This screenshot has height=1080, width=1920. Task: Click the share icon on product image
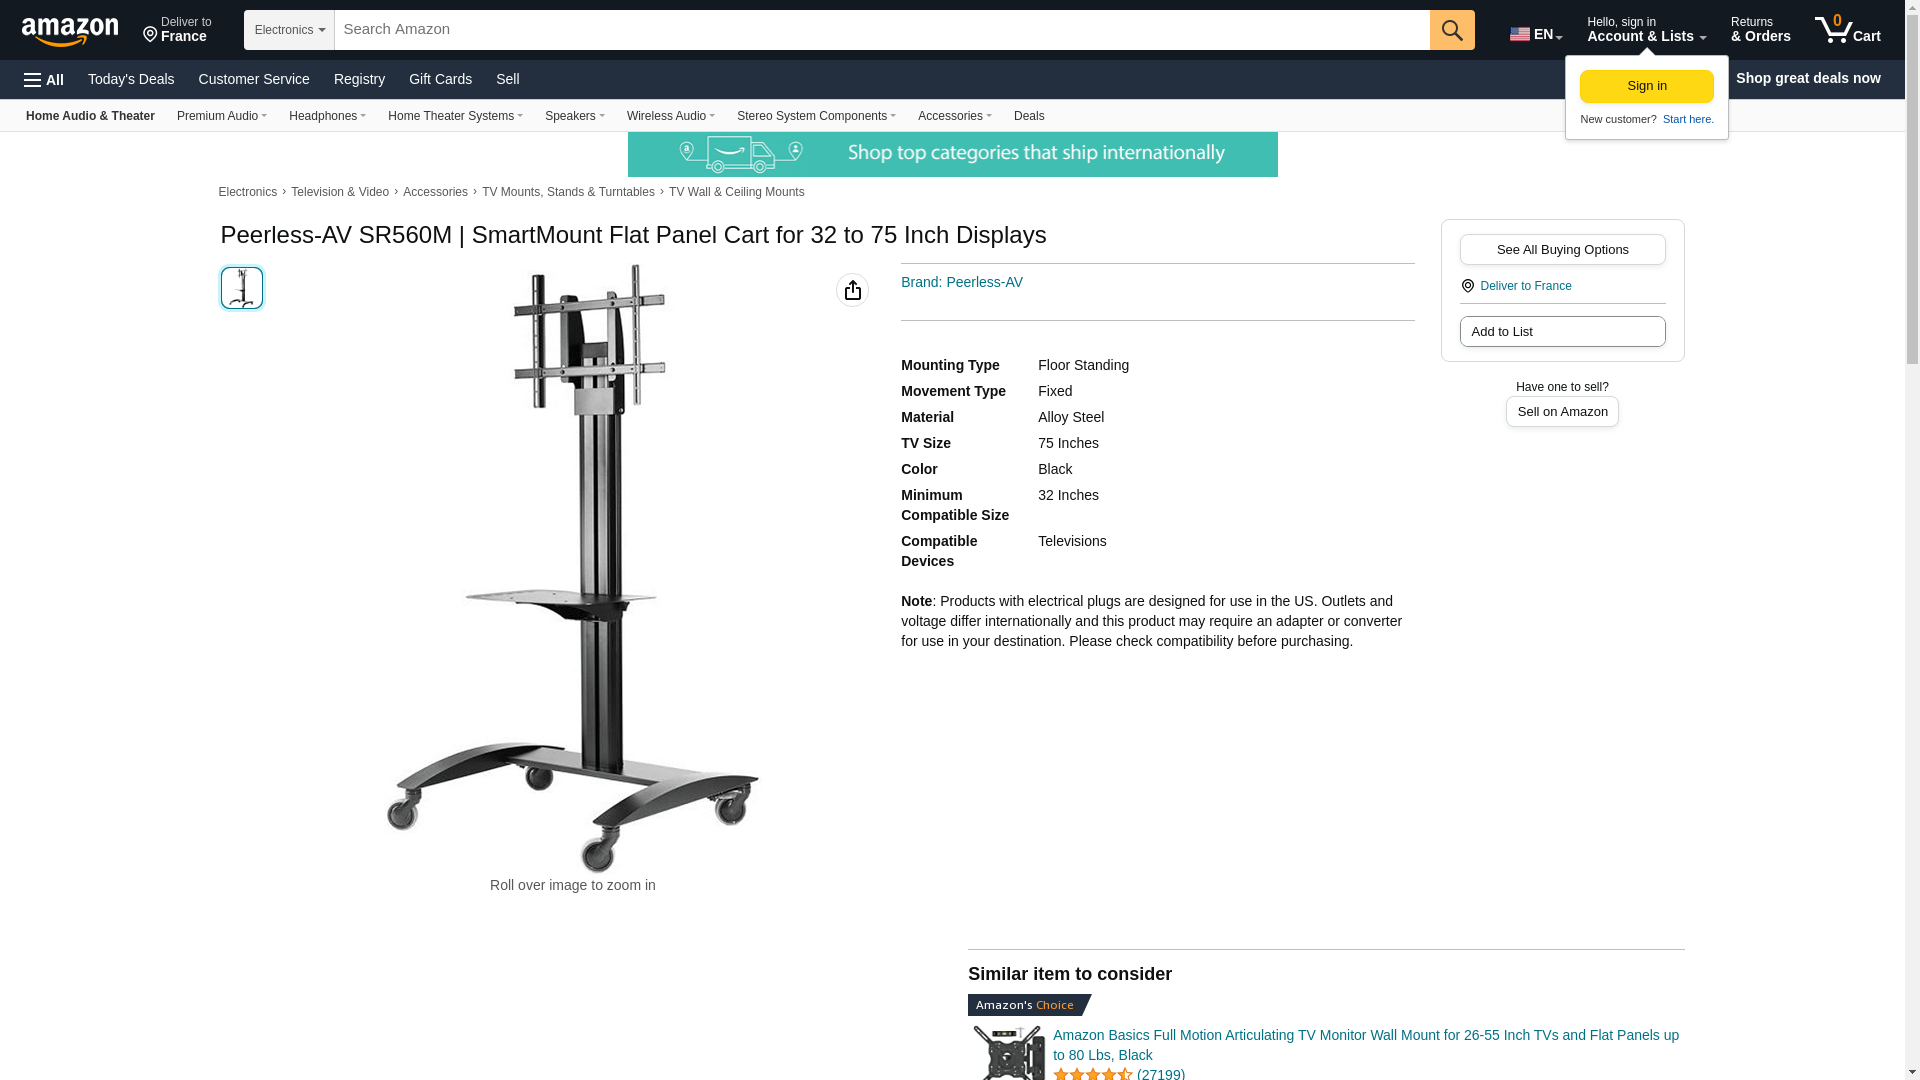click(x=853, y=290)
